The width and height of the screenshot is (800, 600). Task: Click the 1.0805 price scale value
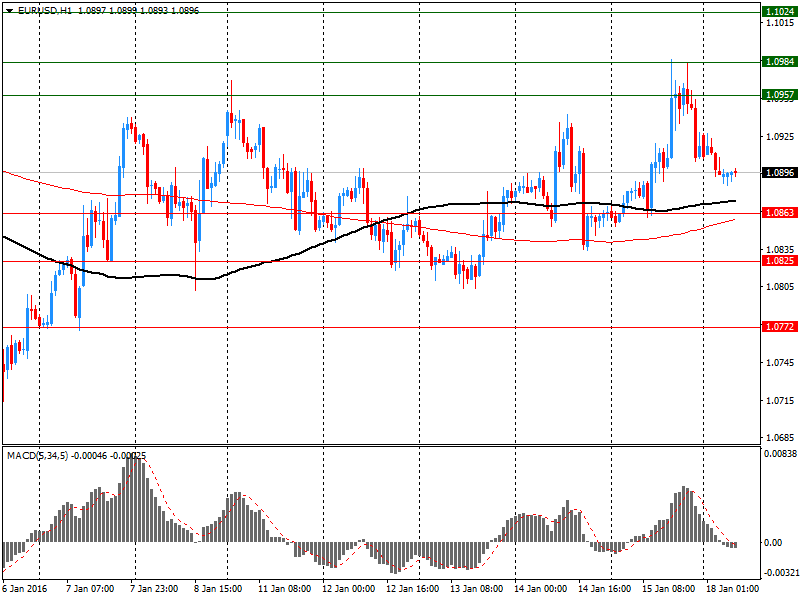[780, 287]
